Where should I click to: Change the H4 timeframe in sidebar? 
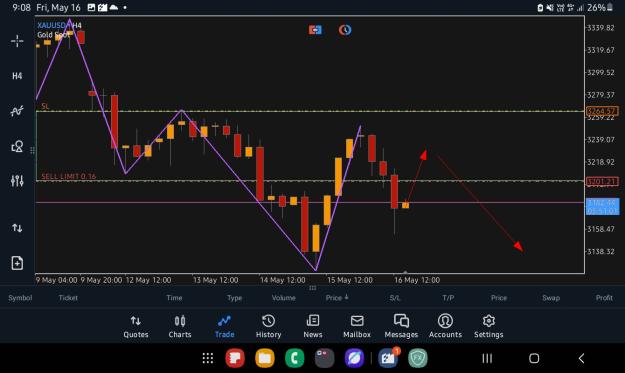pos(17,76)
